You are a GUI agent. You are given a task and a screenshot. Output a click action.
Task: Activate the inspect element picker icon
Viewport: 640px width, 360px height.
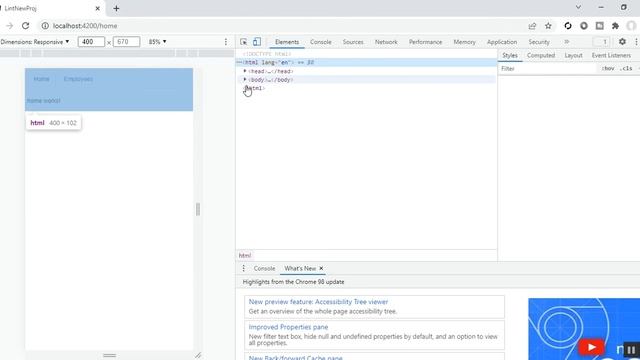[x=244, y=42]
